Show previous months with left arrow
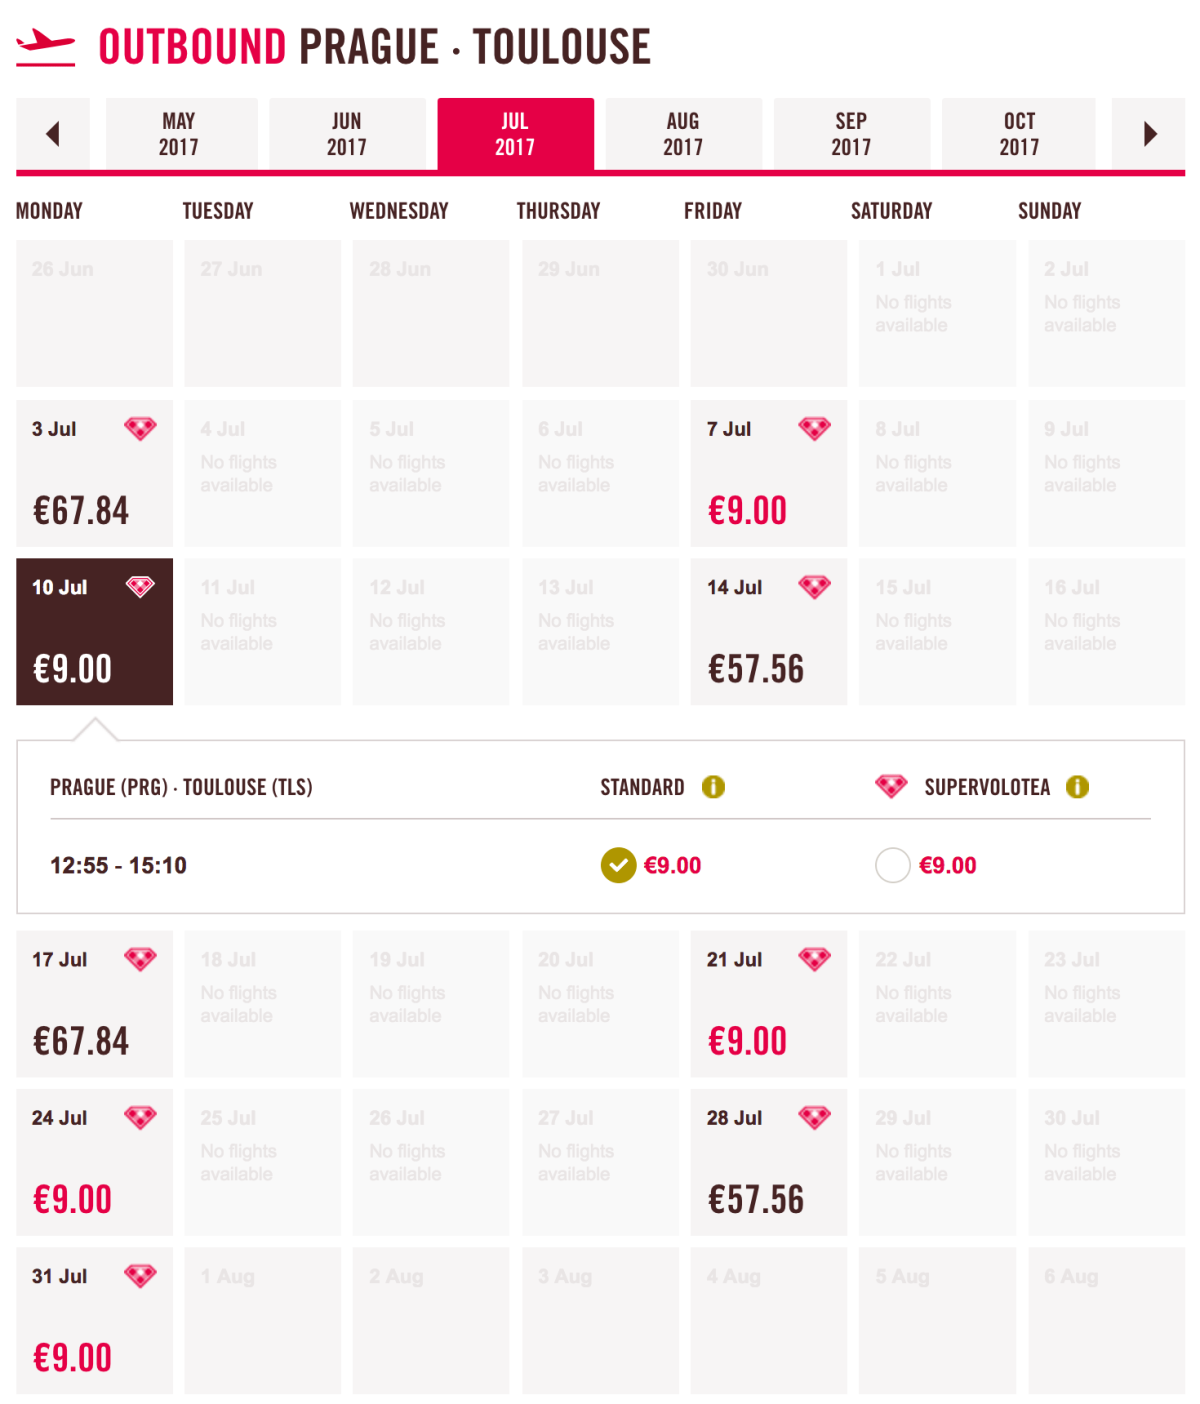The height and width of the screenshot is (1404, 1200). (x=53, y=134)
